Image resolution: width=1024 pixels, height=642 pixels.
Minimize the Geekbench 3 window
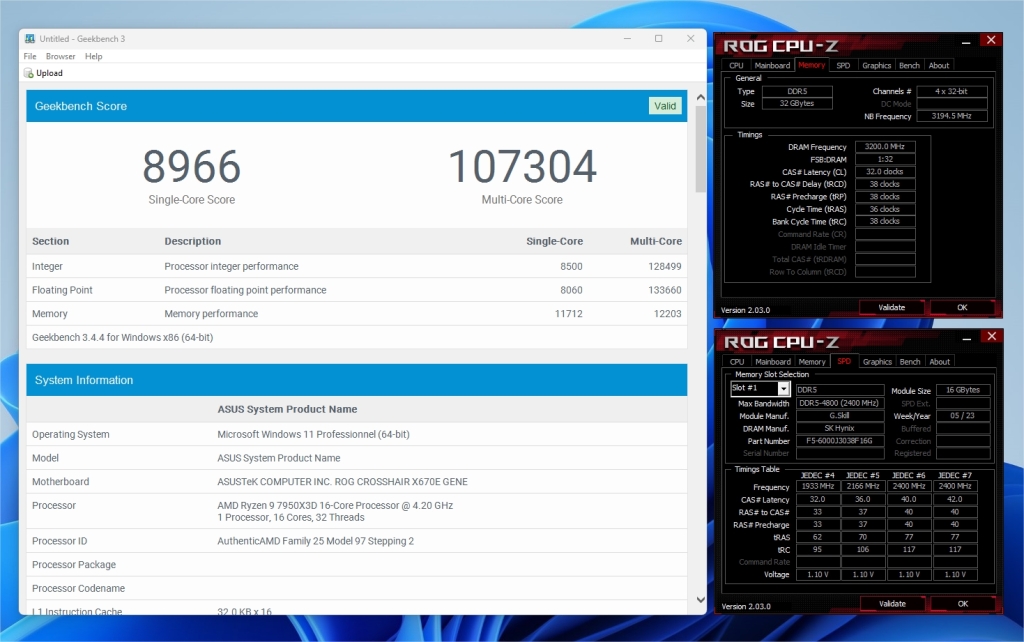626,39
